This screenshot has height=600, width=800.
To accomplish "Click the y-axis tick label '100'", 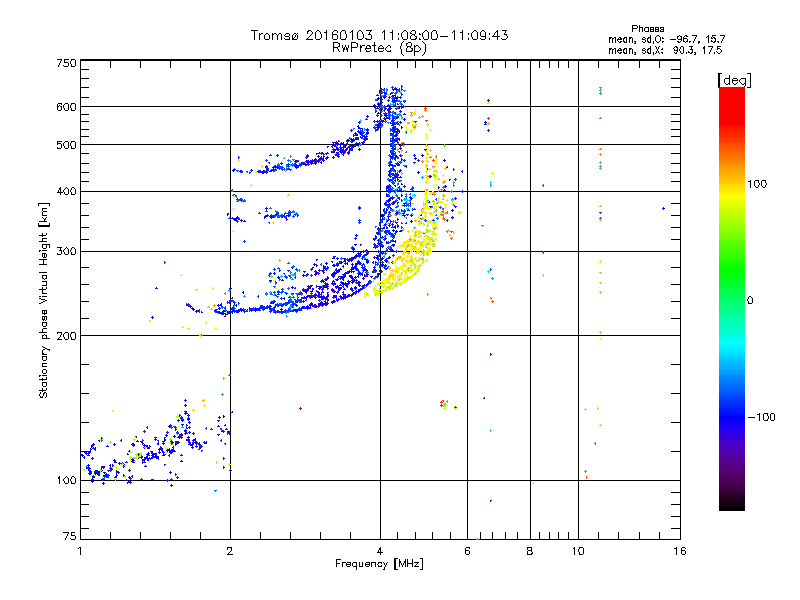I will point(66,480).
